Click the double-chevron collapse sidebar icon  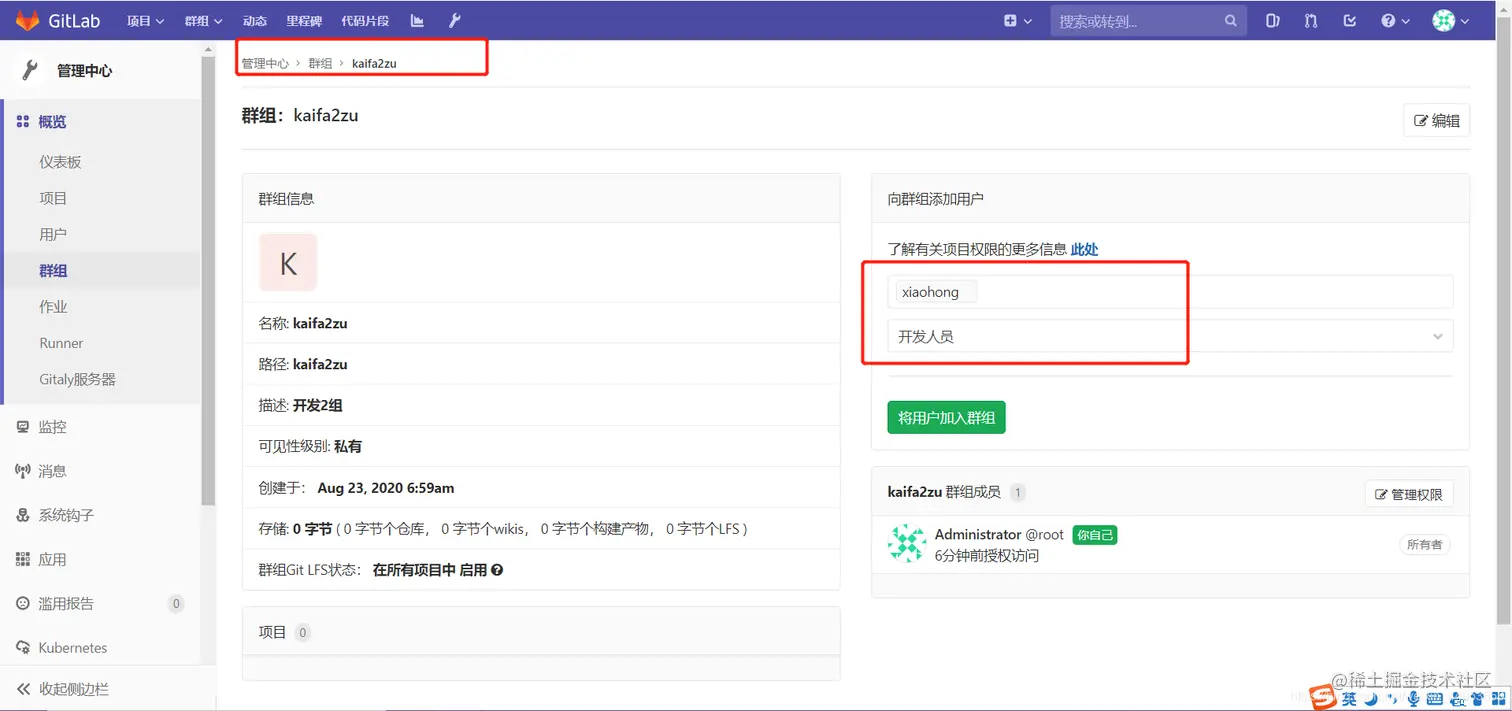pos(23,689)
